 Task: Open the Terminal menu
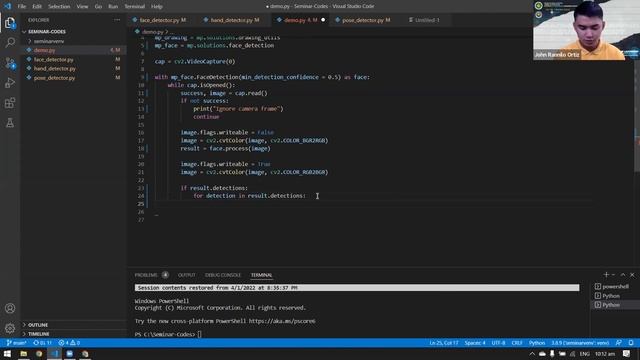click(x=135, y=7)
